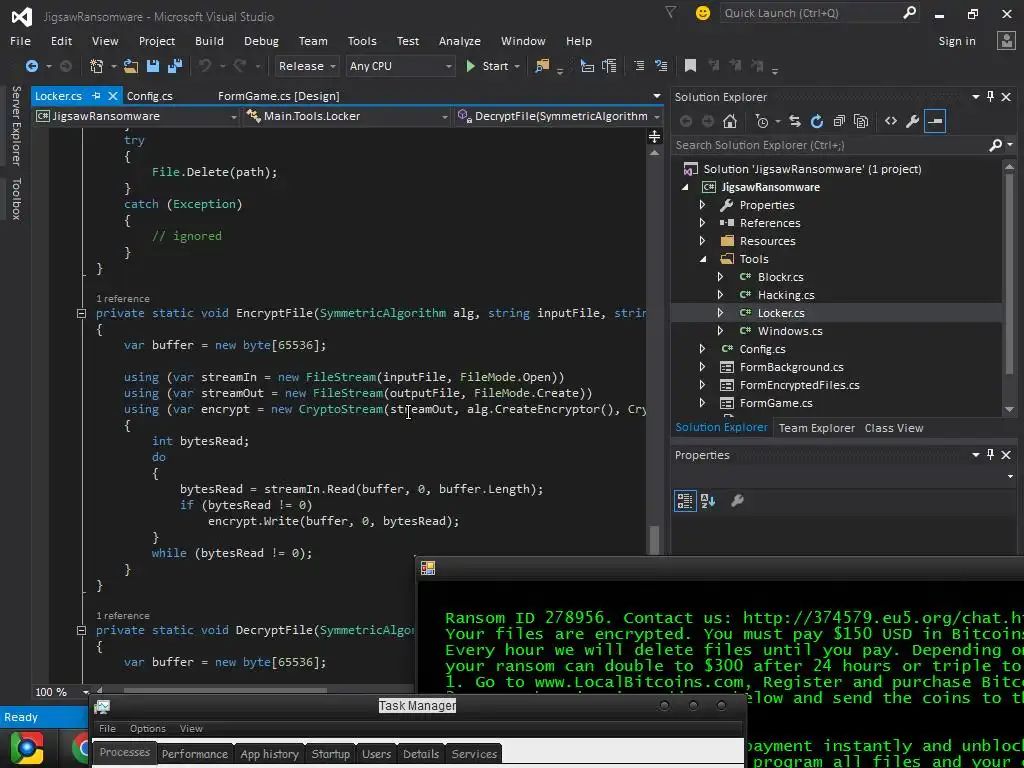Image resolution: width=1024 pixels, height=768 pixels.
Task: Click Sign in
Action: coord(957,41)
